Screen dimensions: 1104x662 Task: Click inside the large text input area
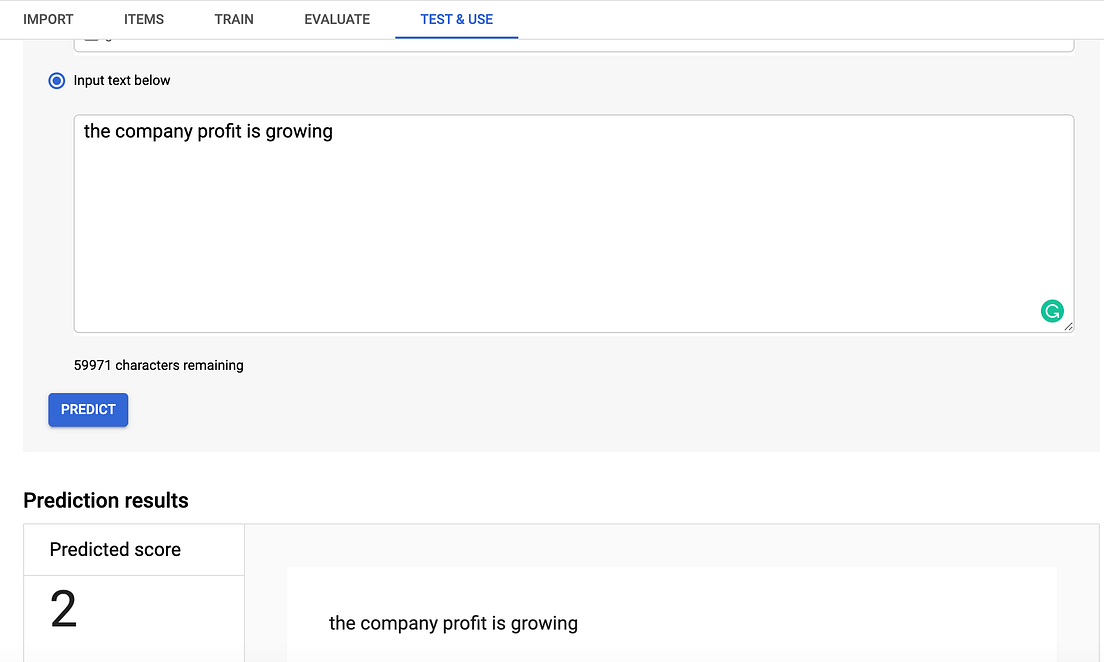coord(573,223)
